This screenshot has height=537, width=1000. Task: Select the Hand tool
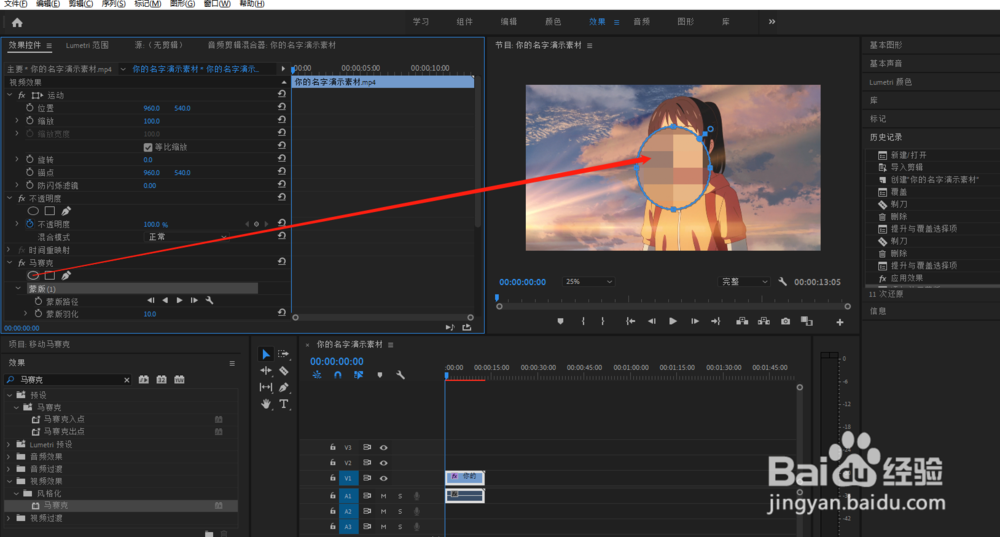266,404
